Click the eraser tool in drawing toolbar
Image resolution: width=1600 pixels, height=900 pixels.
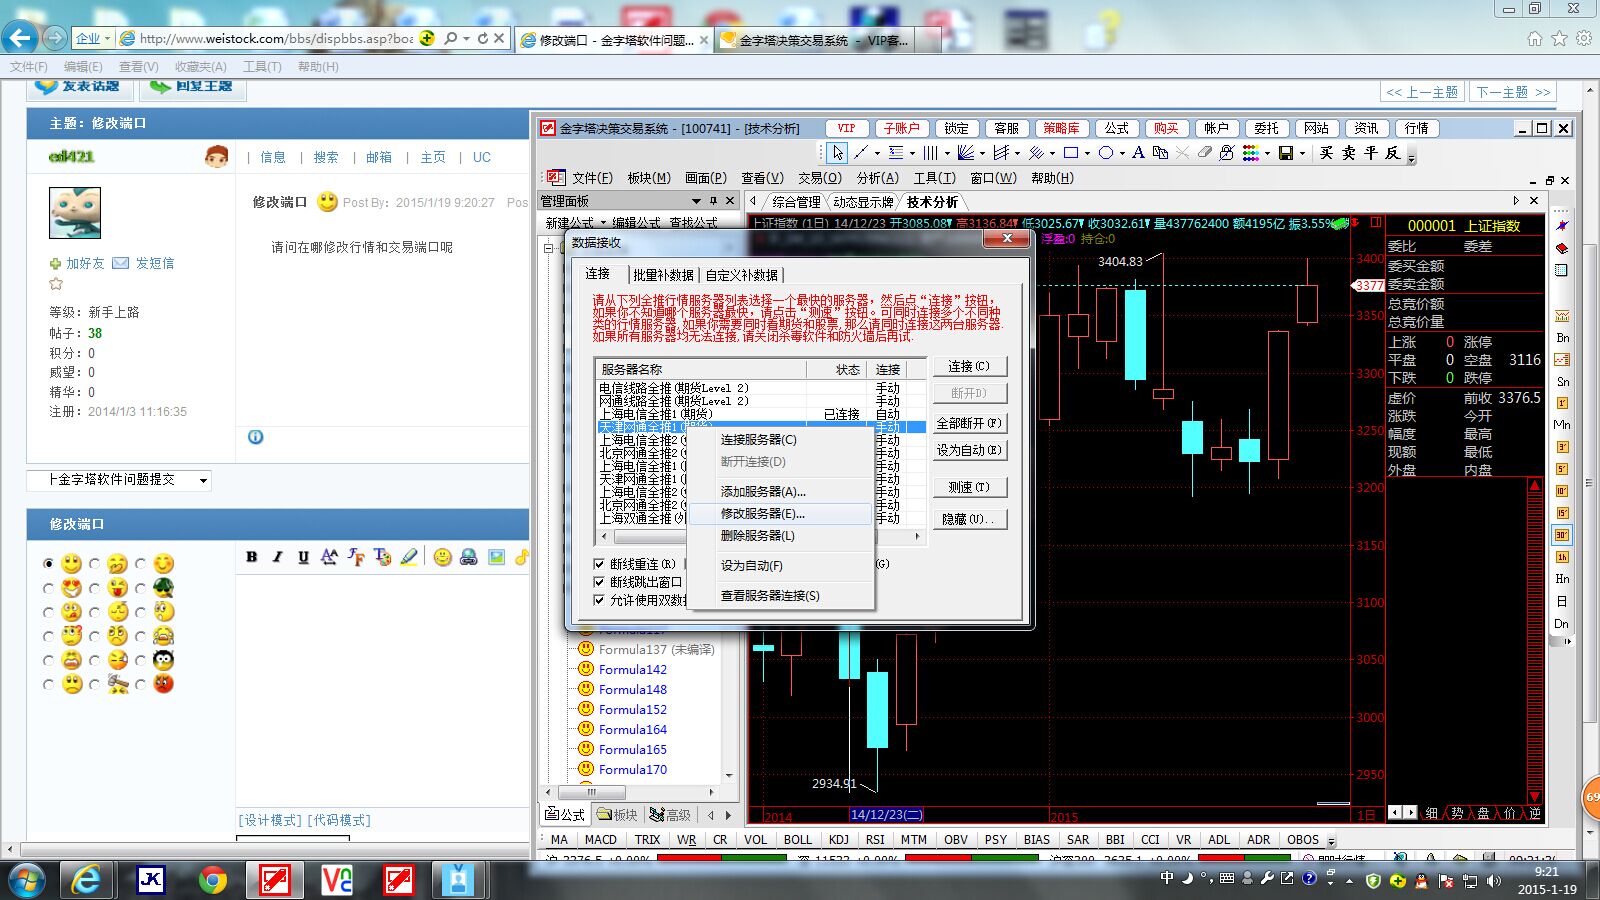tap(1205, 153)
